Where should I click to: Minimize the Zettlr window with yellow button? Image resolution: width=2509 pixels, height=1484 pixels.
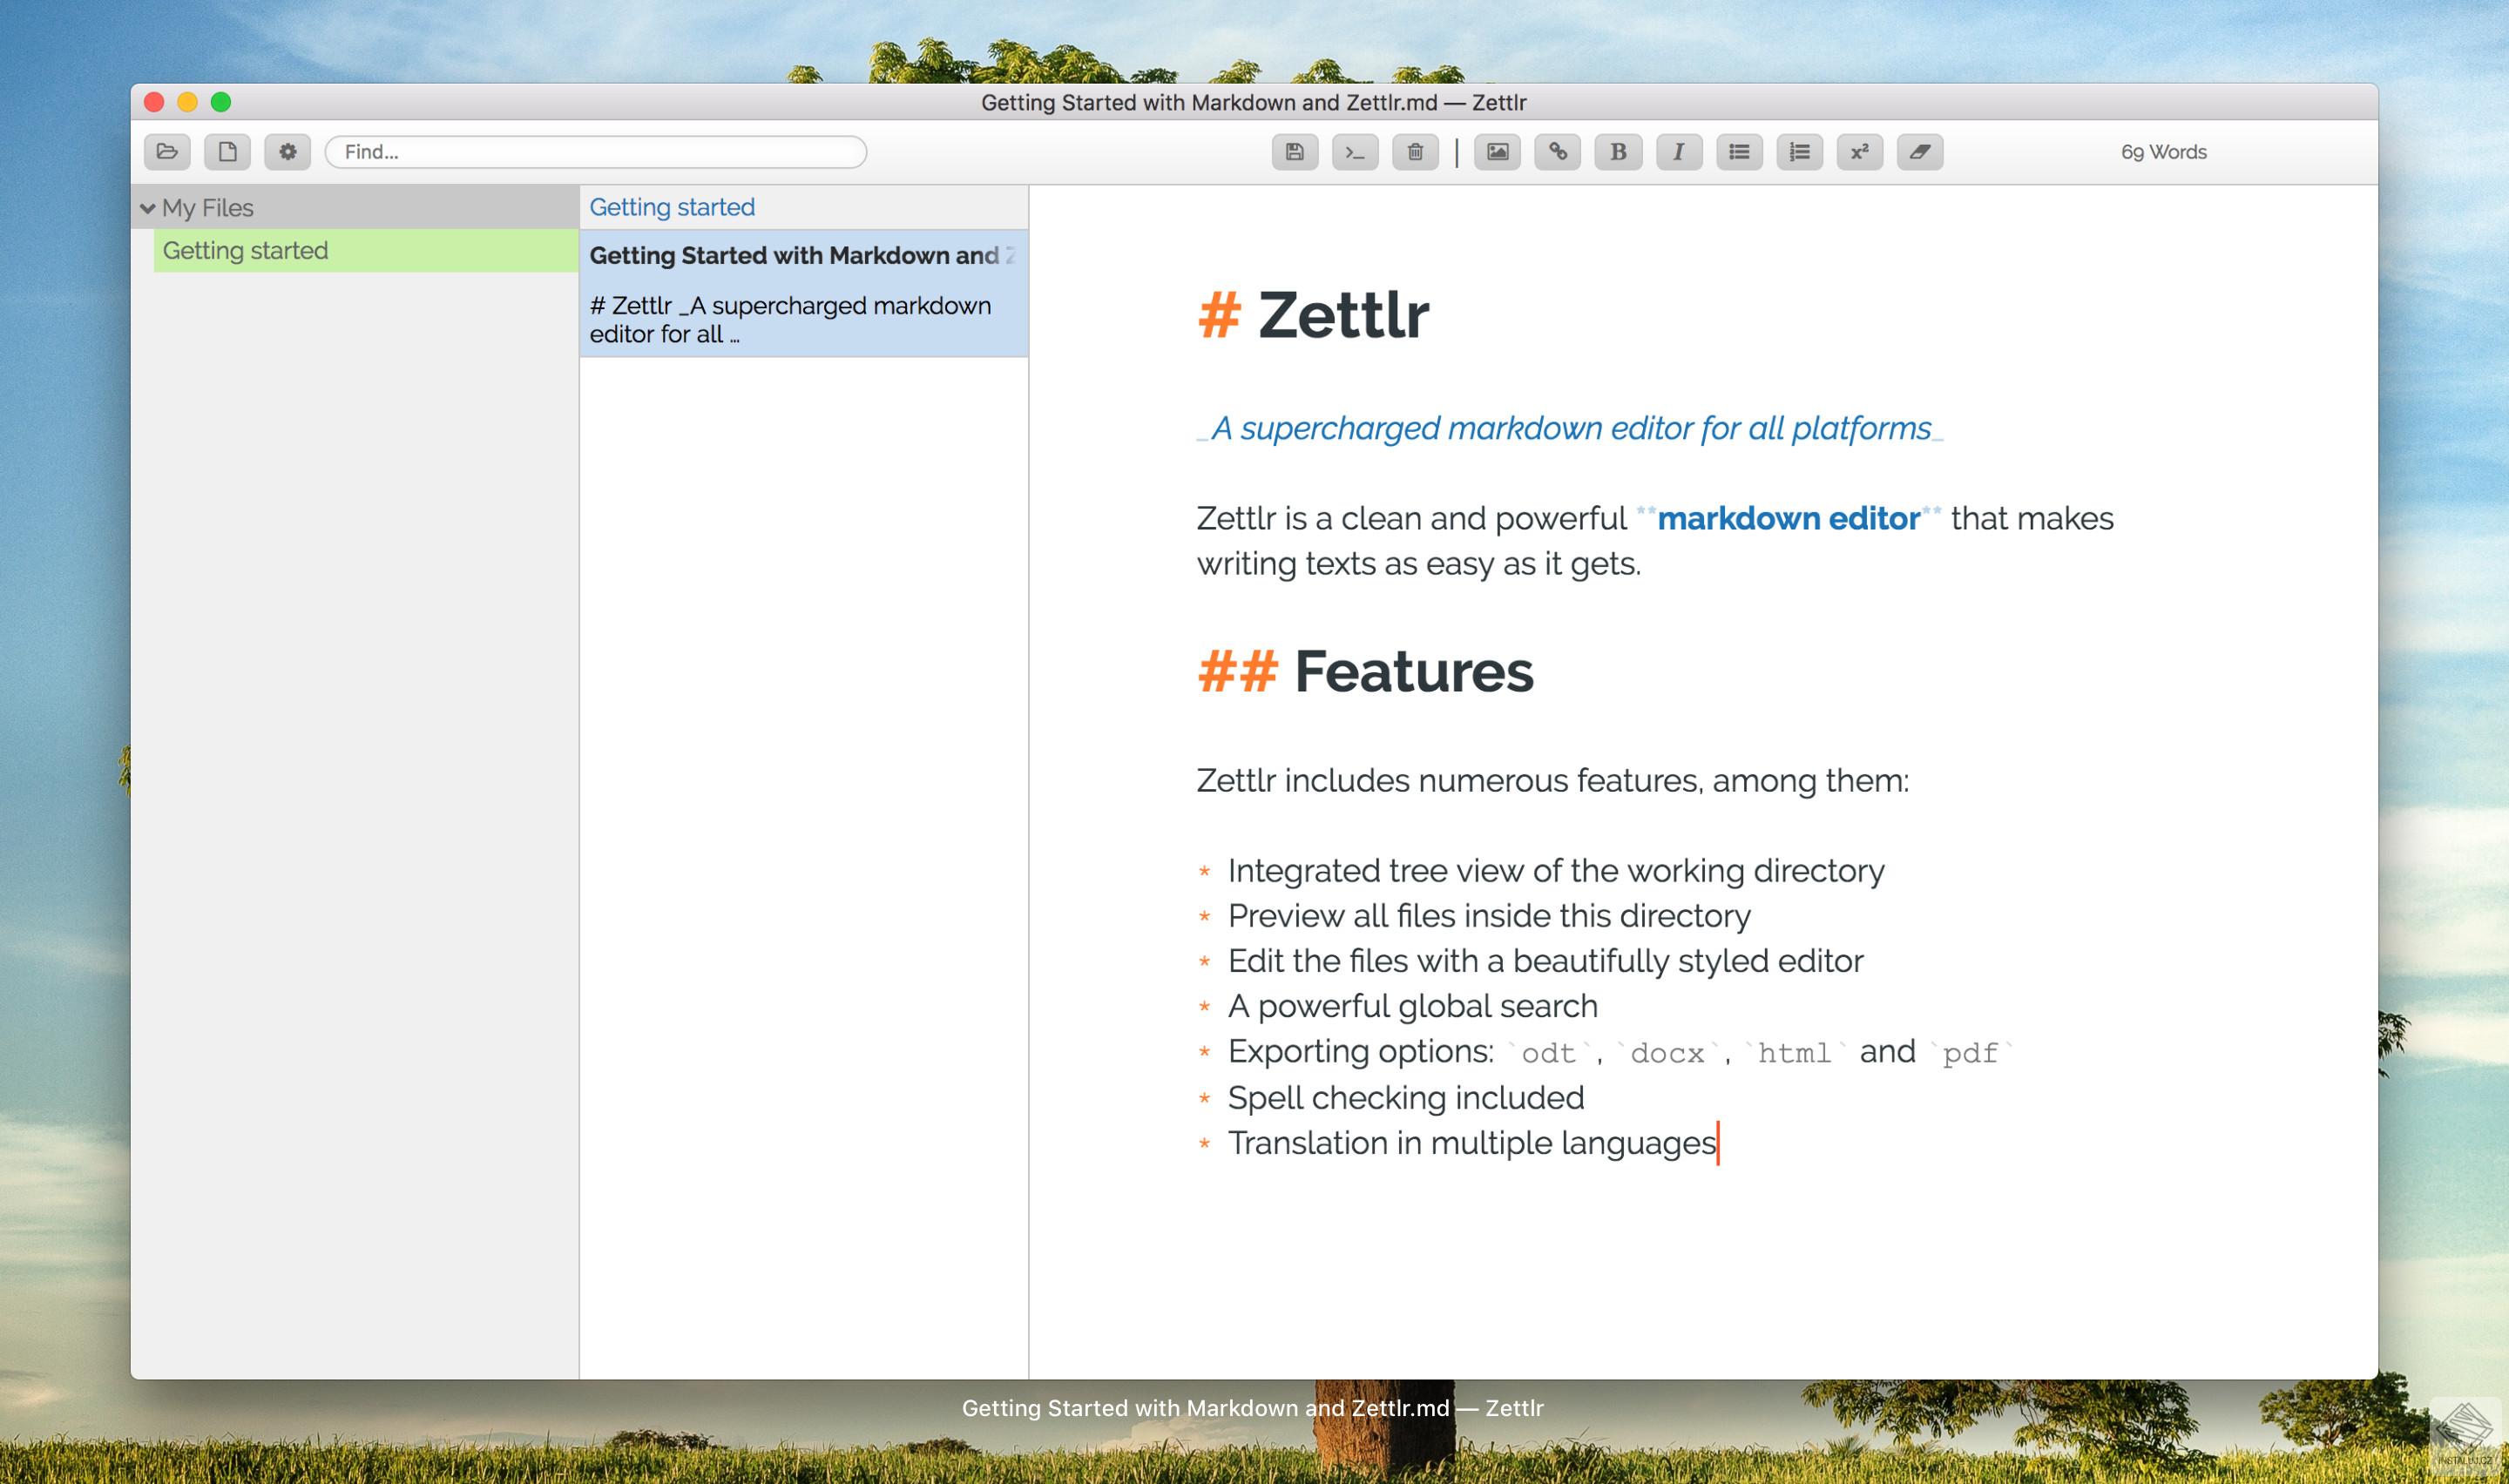coord(187,102)
